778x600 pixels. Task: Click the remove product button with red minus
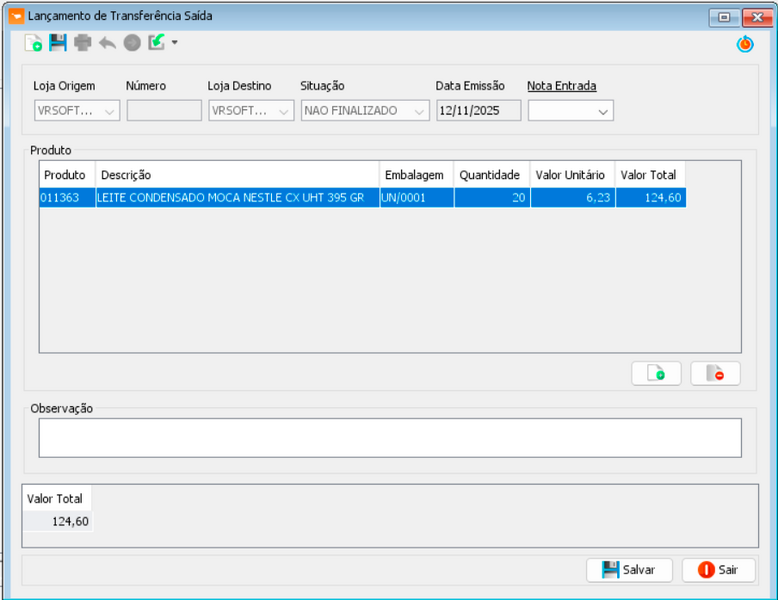click(715, 373)
